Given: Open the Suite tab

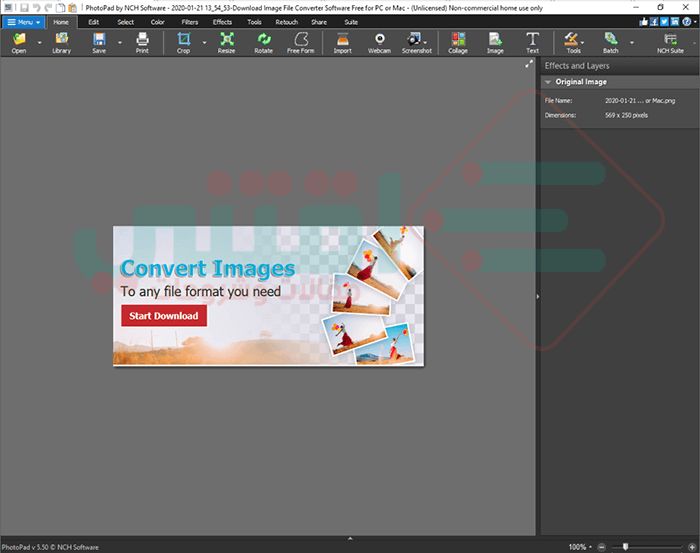Looking at the screenshot, I should click(351, 22).
